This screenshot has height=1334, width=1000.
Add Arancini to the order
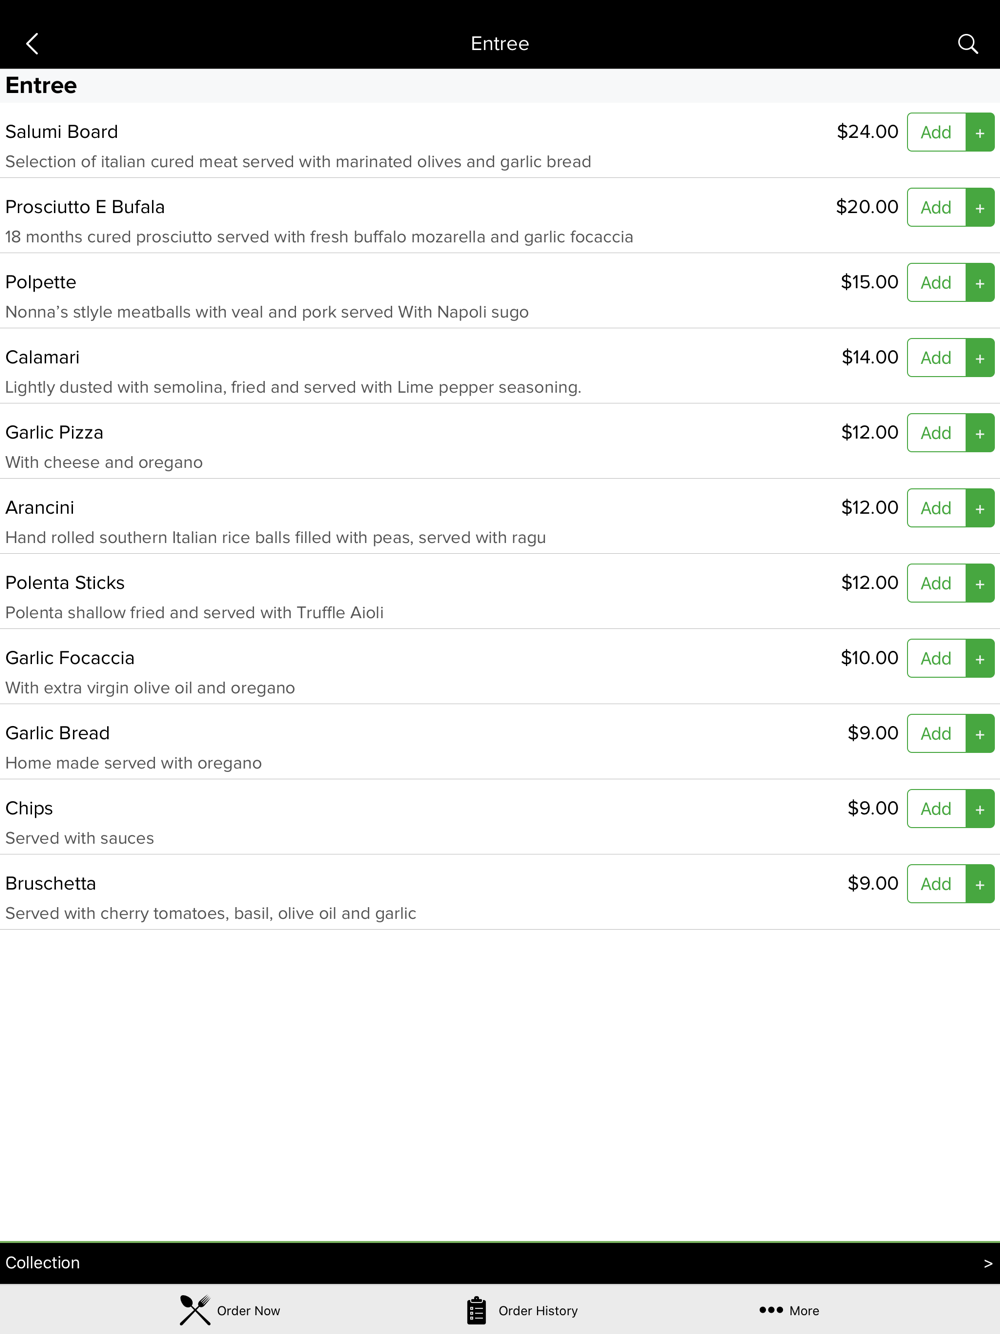click(936, 508)
